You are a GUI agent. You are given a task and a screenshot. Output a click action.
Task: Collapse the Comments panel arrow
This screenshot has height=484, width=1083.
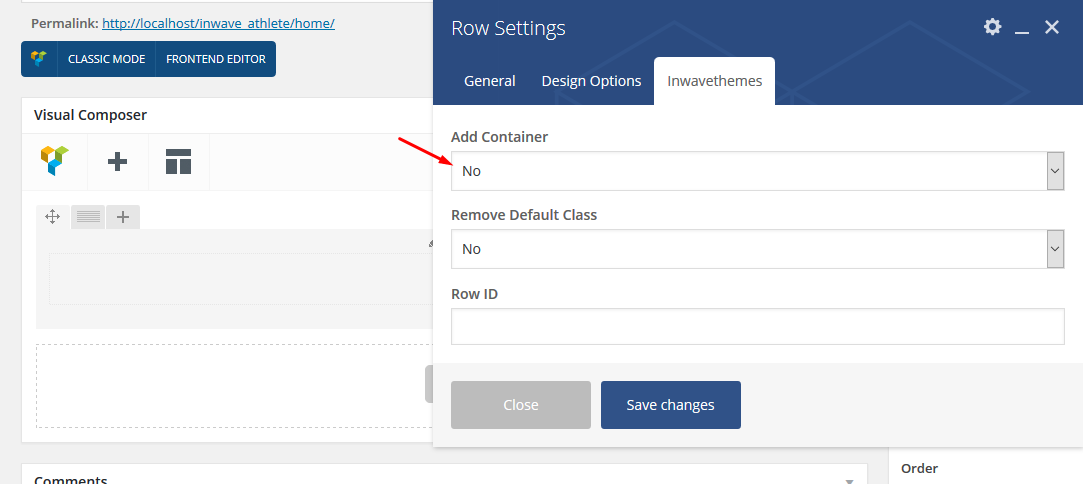(x=849, y=481)
